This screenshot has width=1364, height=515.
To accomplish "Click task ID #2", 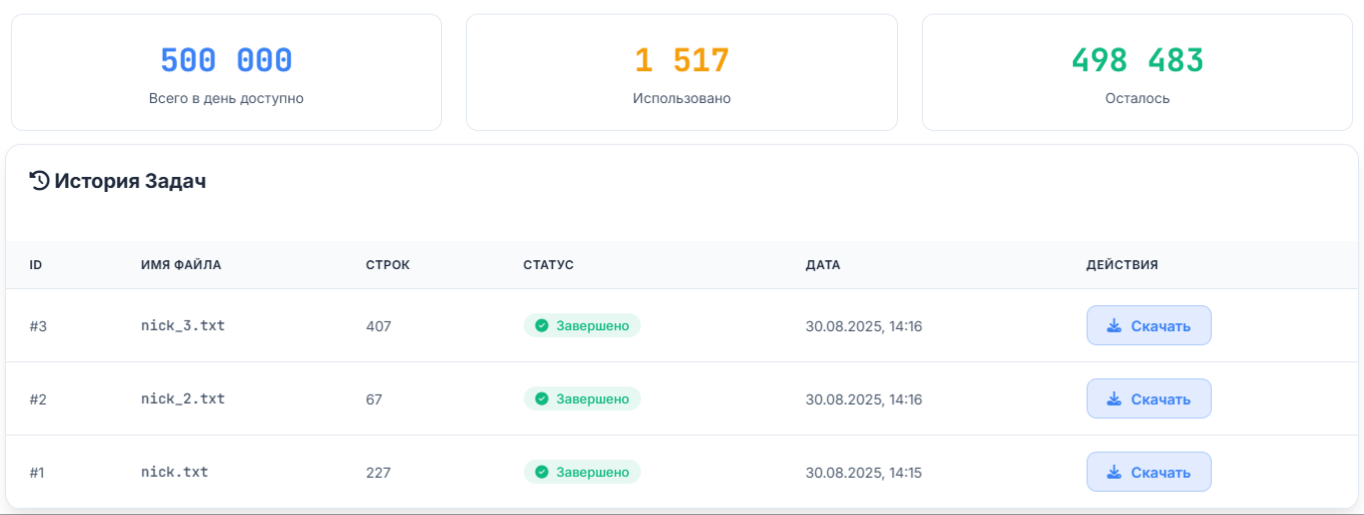I will click(x=38, y=399).
